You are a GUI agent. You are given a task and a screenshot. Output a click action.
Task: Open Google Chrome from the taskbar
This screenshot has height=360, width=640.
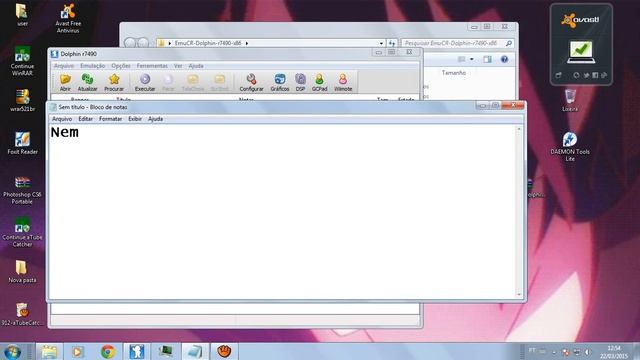(108, 351)
